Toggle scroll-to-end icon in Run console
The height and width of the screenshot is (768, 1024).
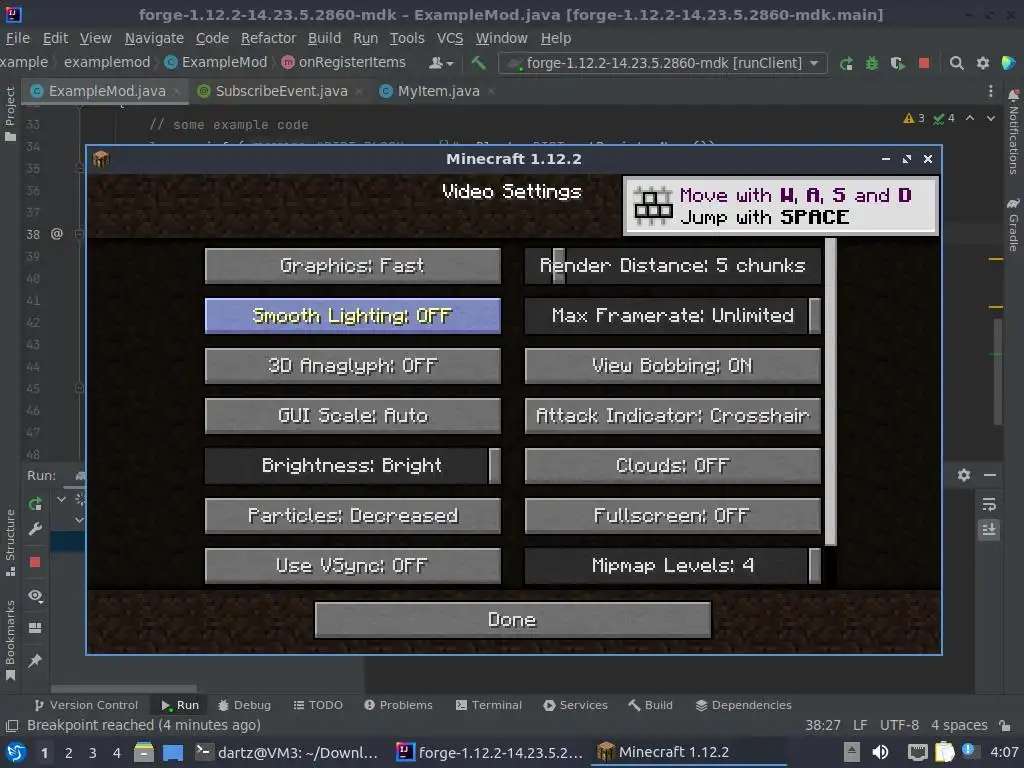coord(989,529)
